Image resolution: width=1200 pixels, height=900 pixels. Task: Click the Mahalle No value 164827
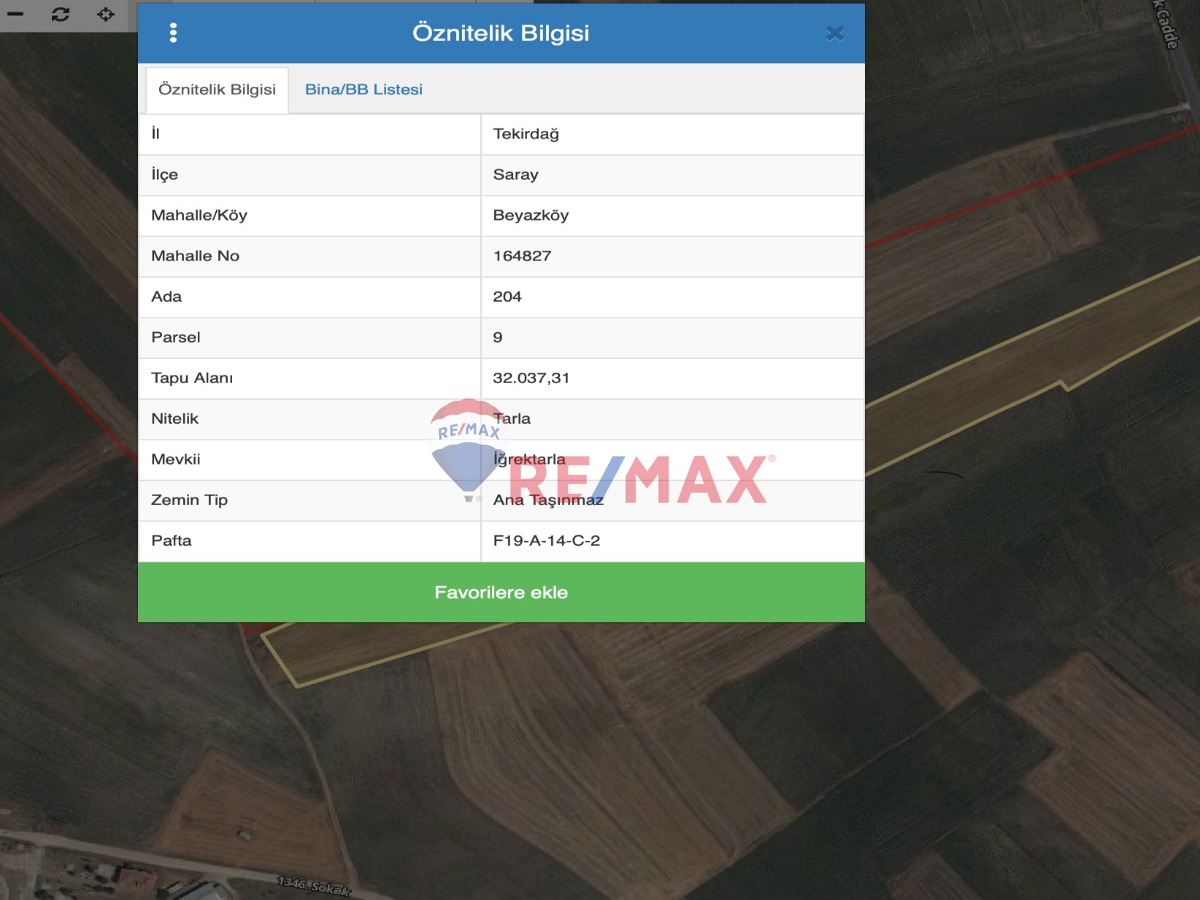(x=522, y=256)
